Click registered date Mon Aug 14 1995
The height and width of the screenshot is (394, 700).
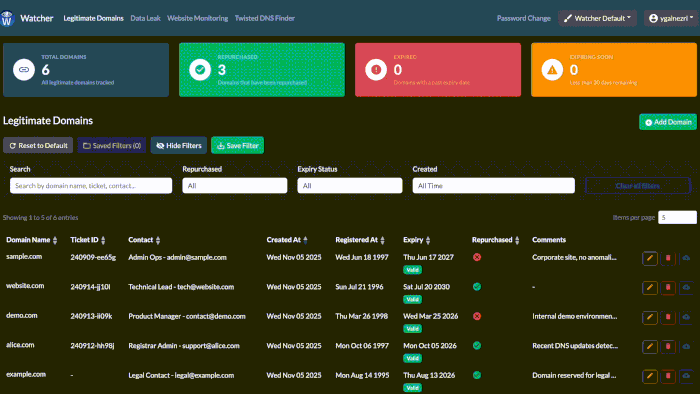pos(362,375)
